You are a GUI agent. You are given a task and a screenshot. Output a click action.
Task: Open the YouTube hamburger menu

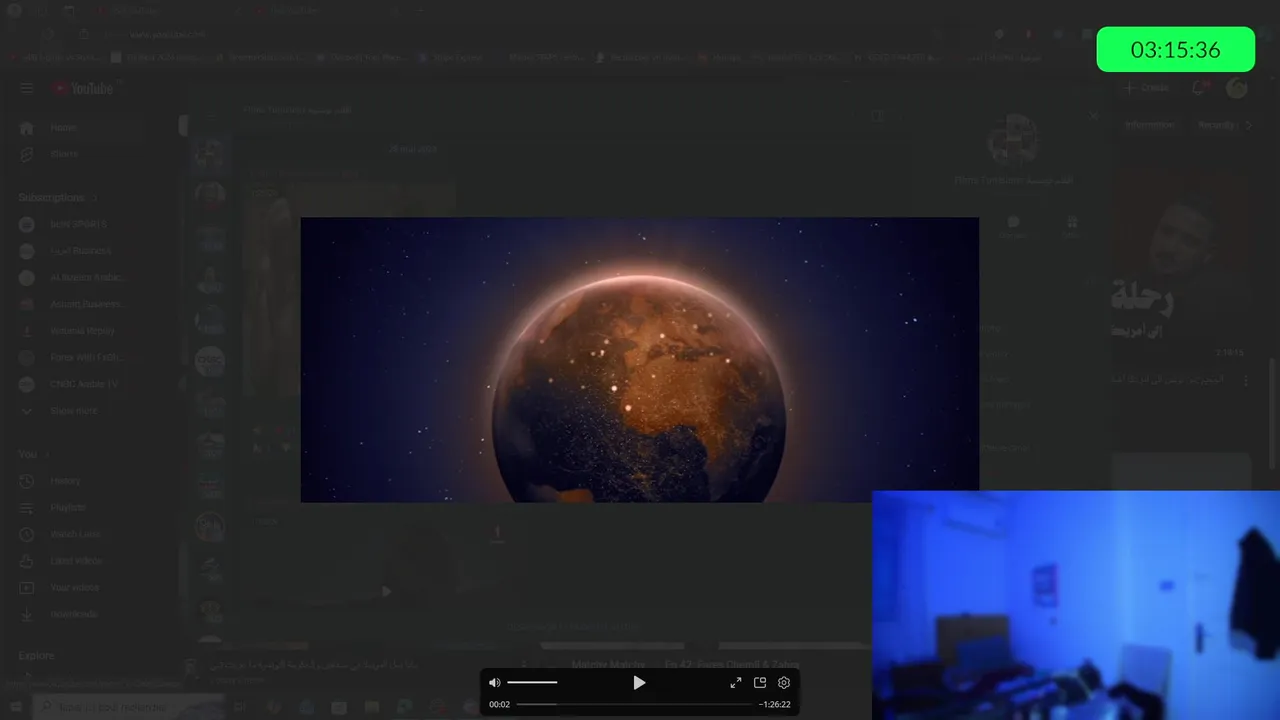click(26, 88)
